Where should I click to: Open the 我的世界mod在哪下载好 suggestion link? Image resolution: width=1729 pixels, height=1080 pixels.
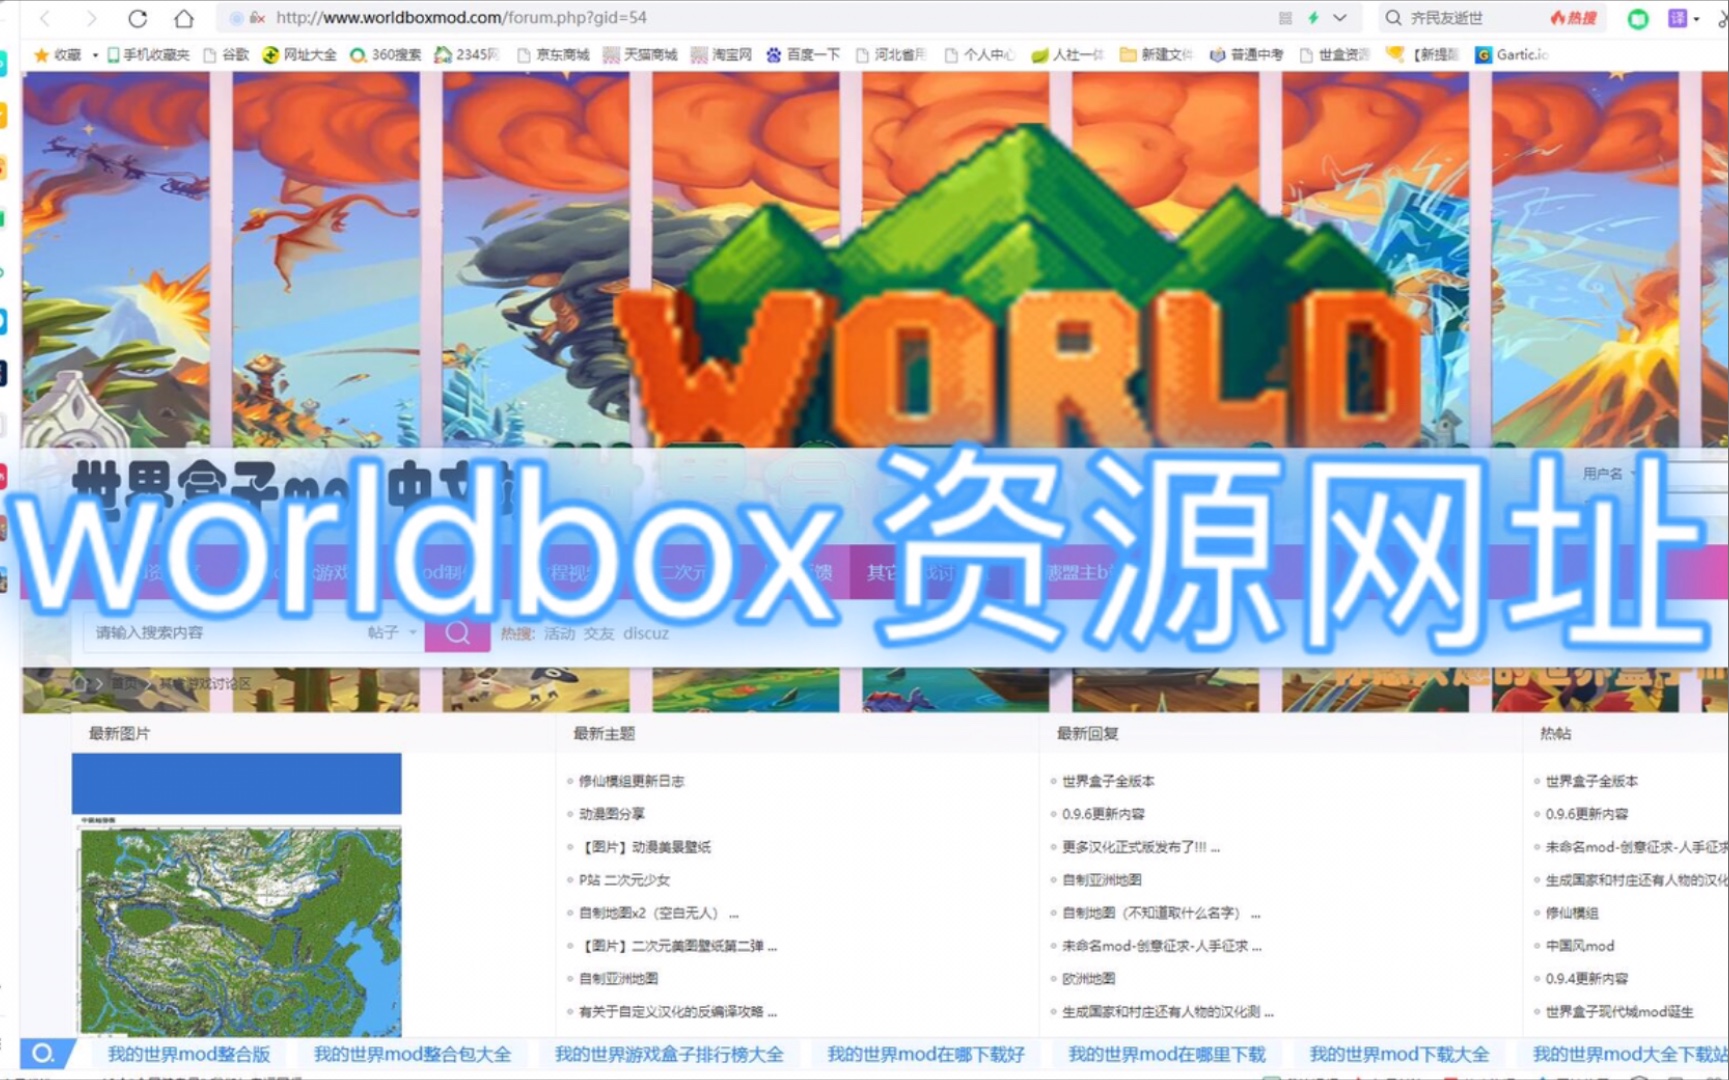pos(926,1054)
